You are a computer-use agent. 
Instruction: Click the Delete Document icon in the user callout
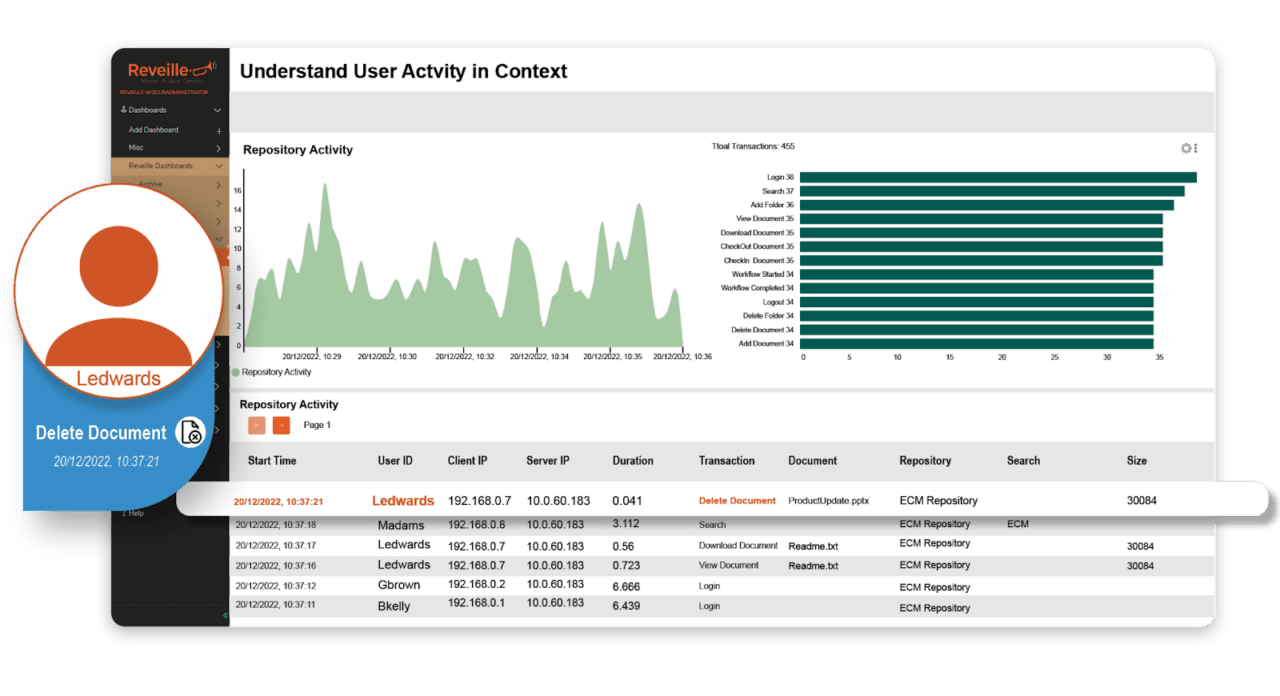[191, 432]
